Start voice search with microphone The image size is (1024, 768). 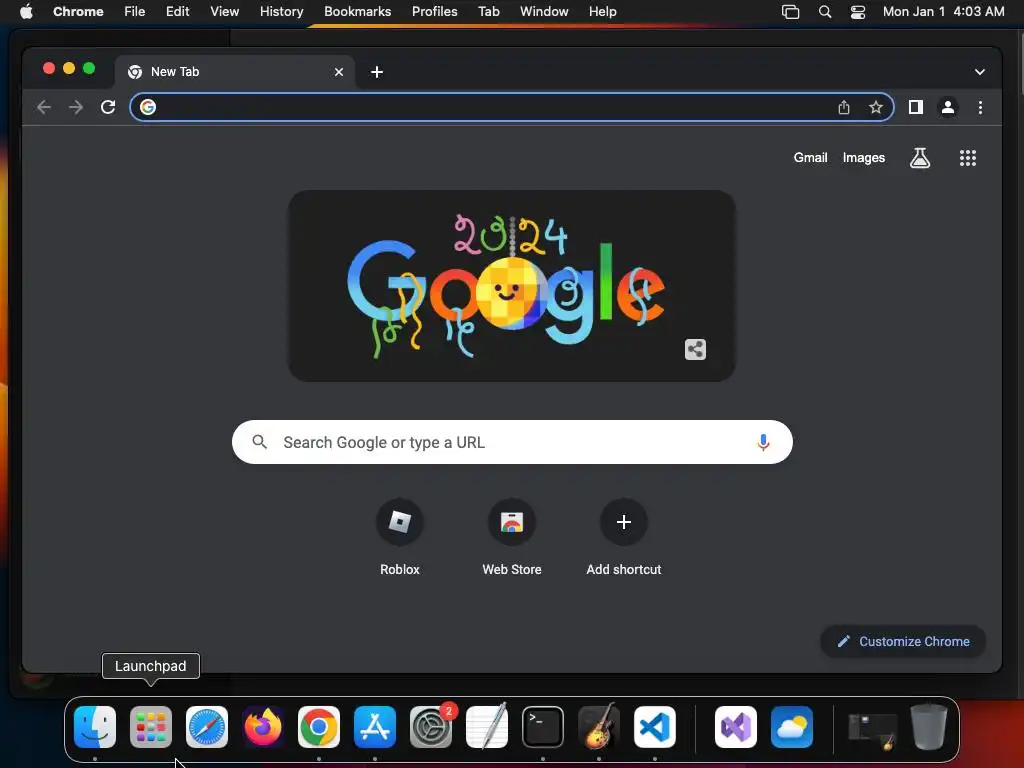763,442
